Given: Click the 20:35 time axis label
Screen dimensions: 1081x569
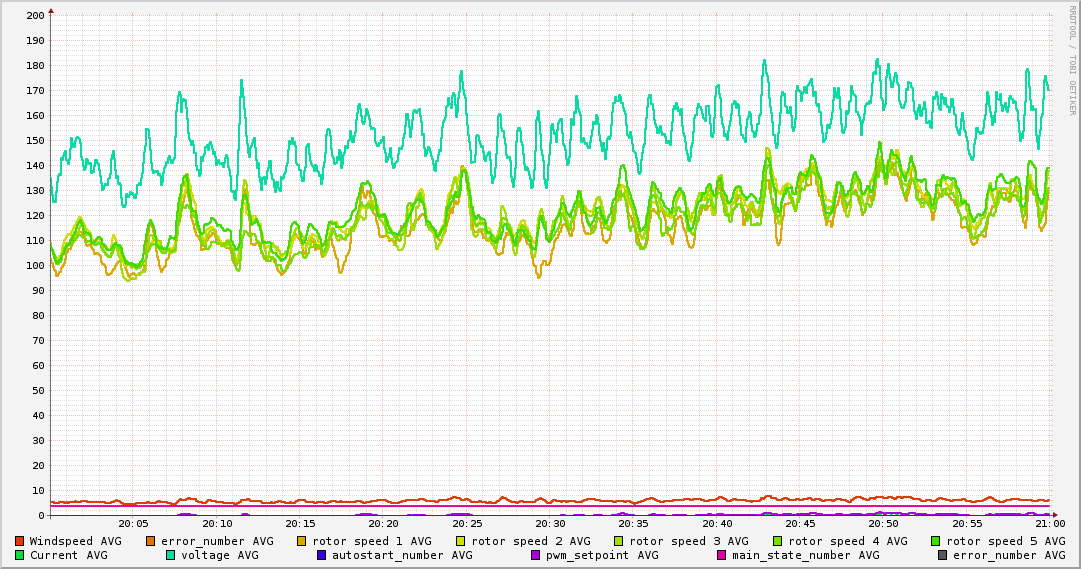Looking at the screenshot, I should pos(634,524).
